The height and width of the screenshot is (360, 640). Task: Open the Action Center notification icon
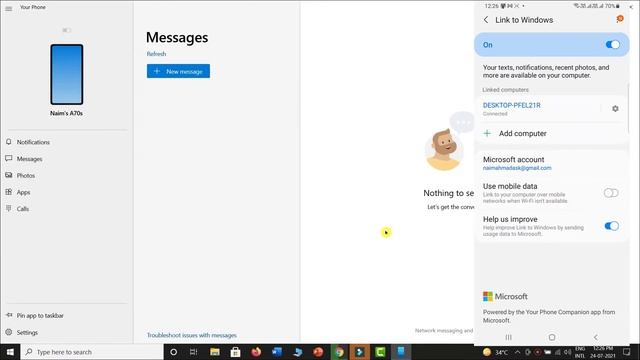tap(627, 352)
